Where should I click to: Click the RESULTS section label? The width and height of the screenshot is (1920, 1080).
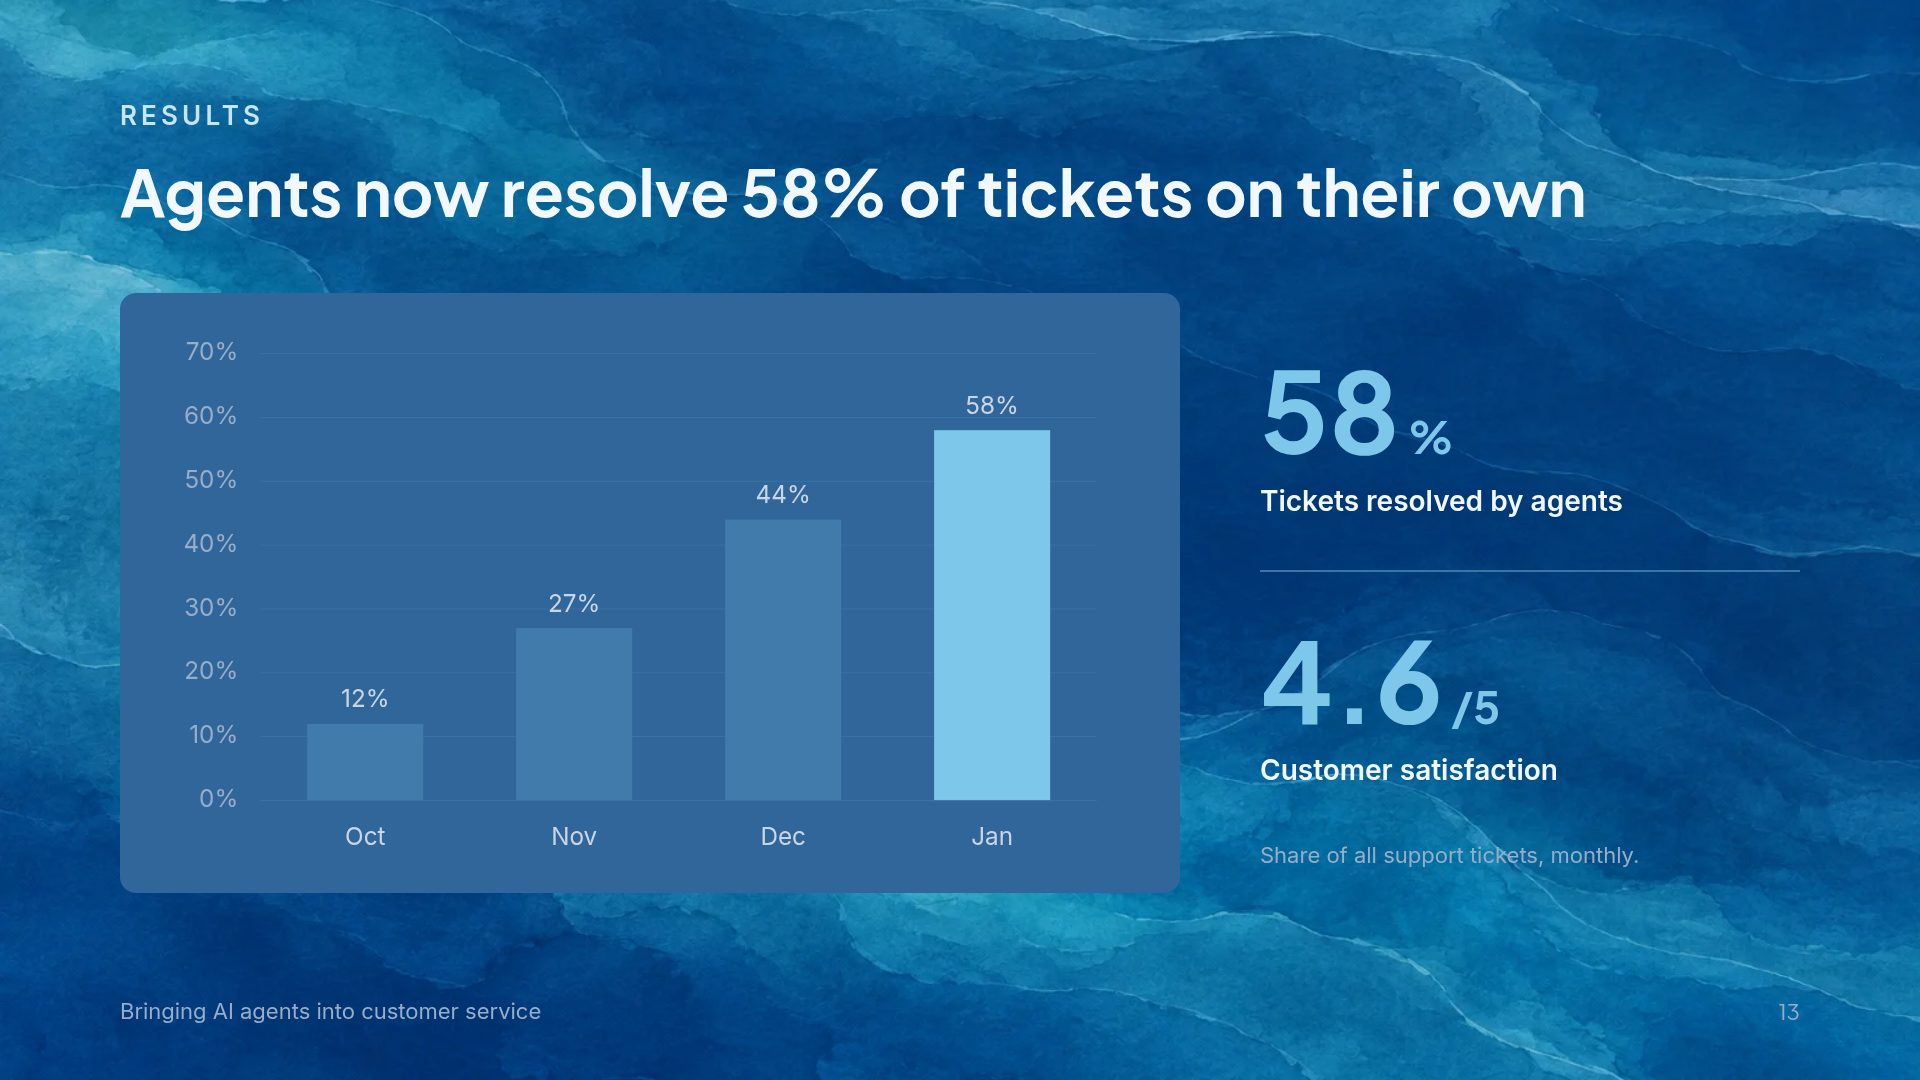(190, 116)
